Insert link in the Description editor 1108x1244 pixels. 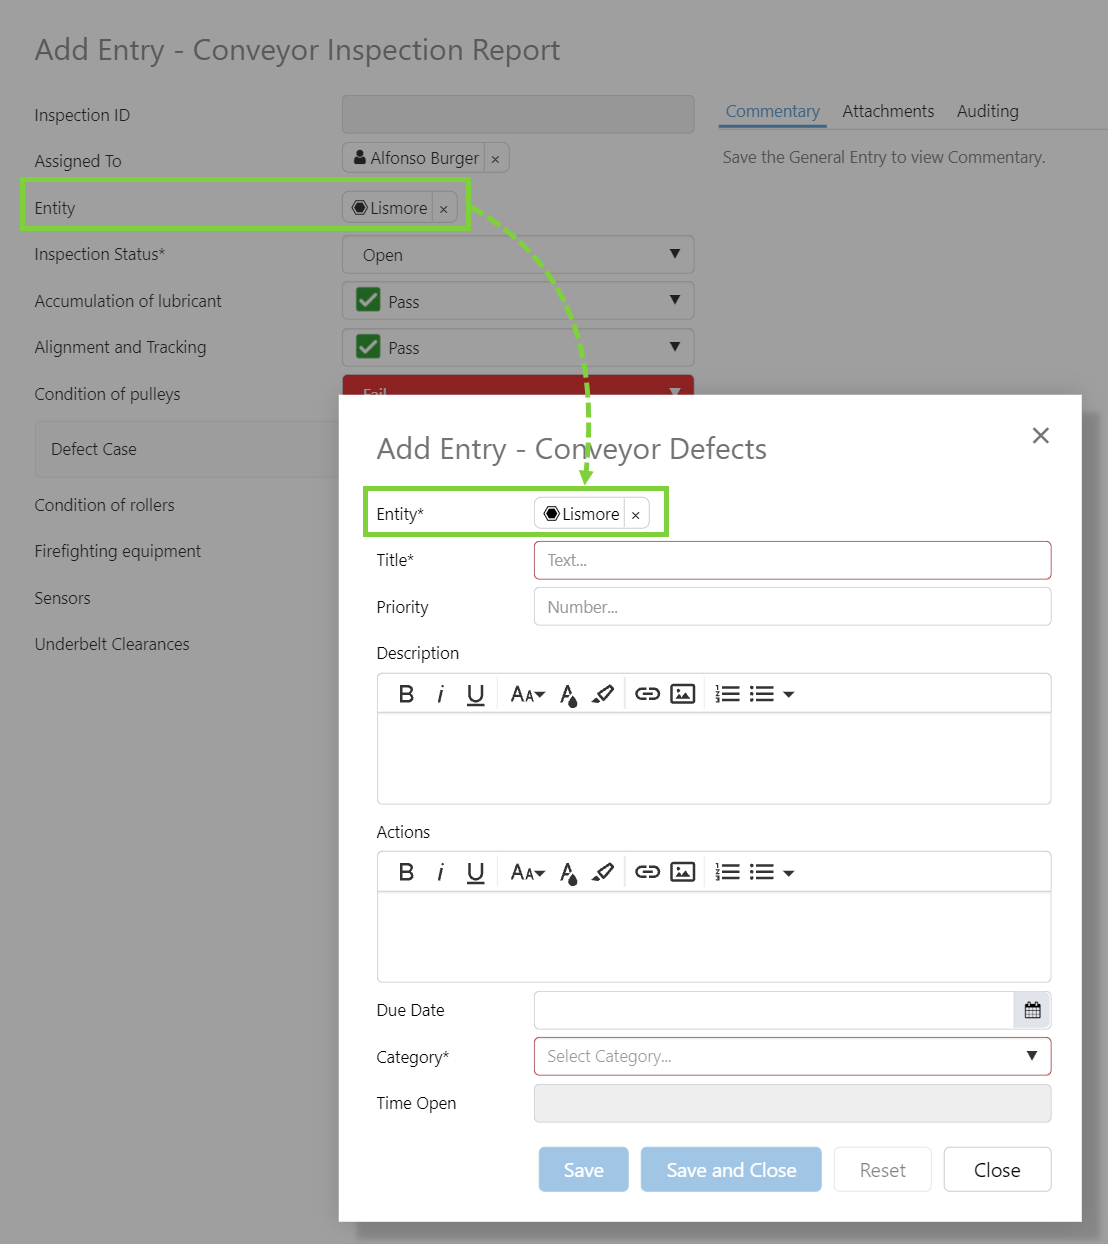[x=647, y=694]
